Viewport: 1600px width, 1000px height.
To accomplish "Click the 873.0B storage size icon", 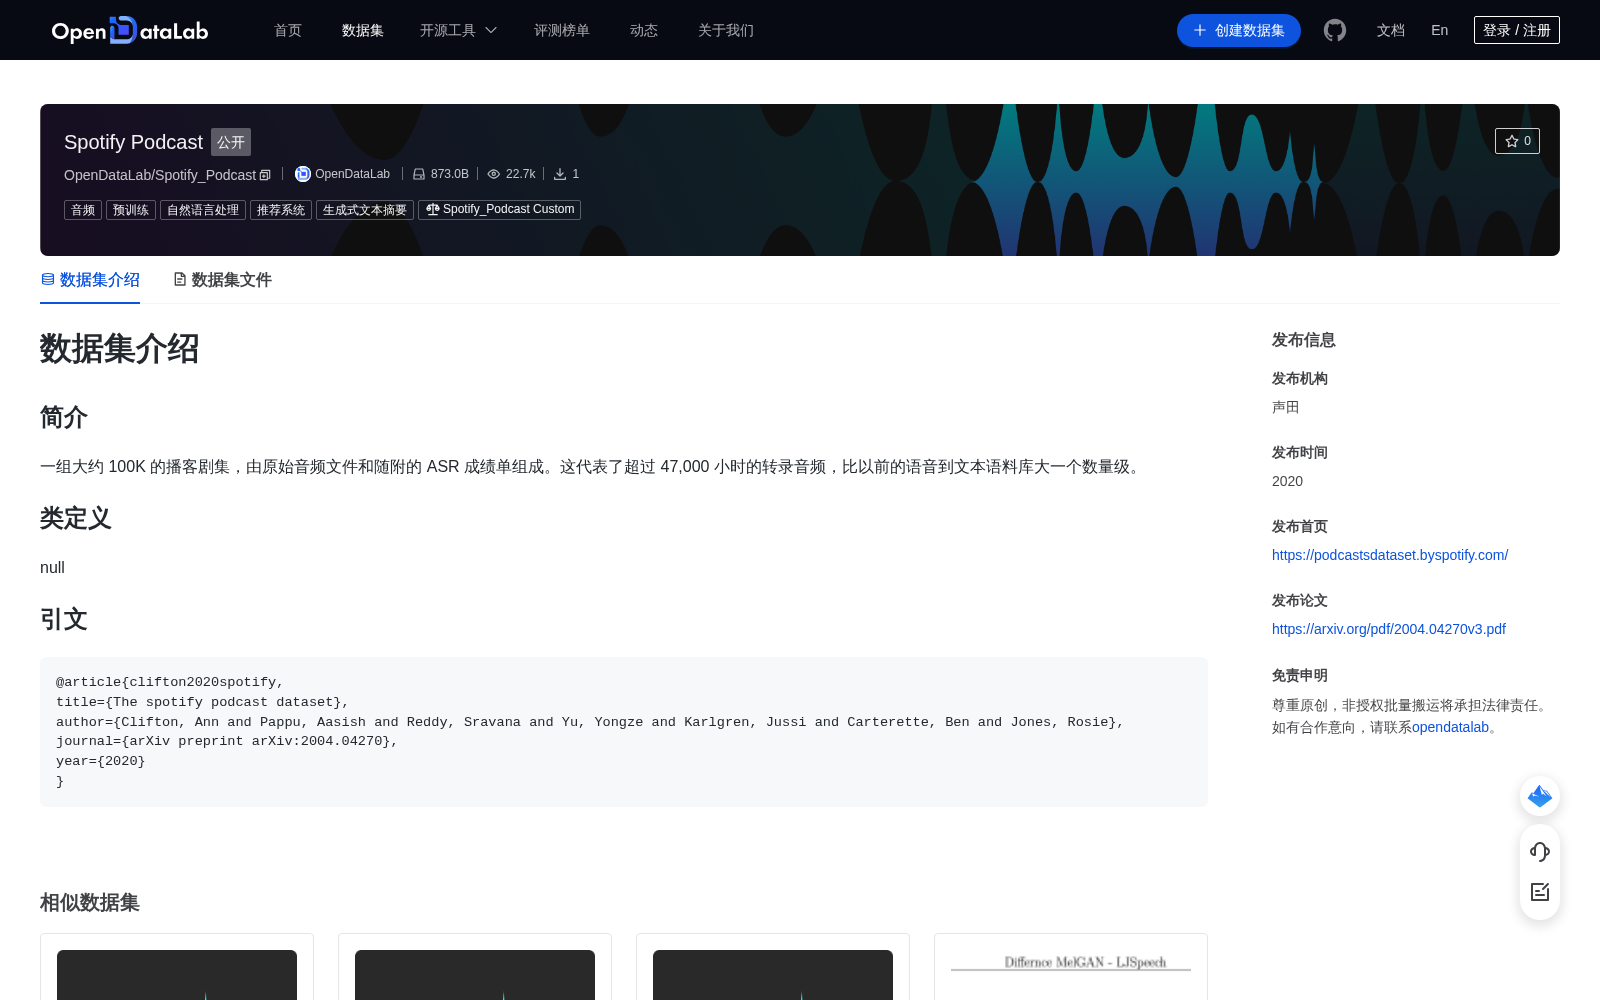I will pos(419,174).
